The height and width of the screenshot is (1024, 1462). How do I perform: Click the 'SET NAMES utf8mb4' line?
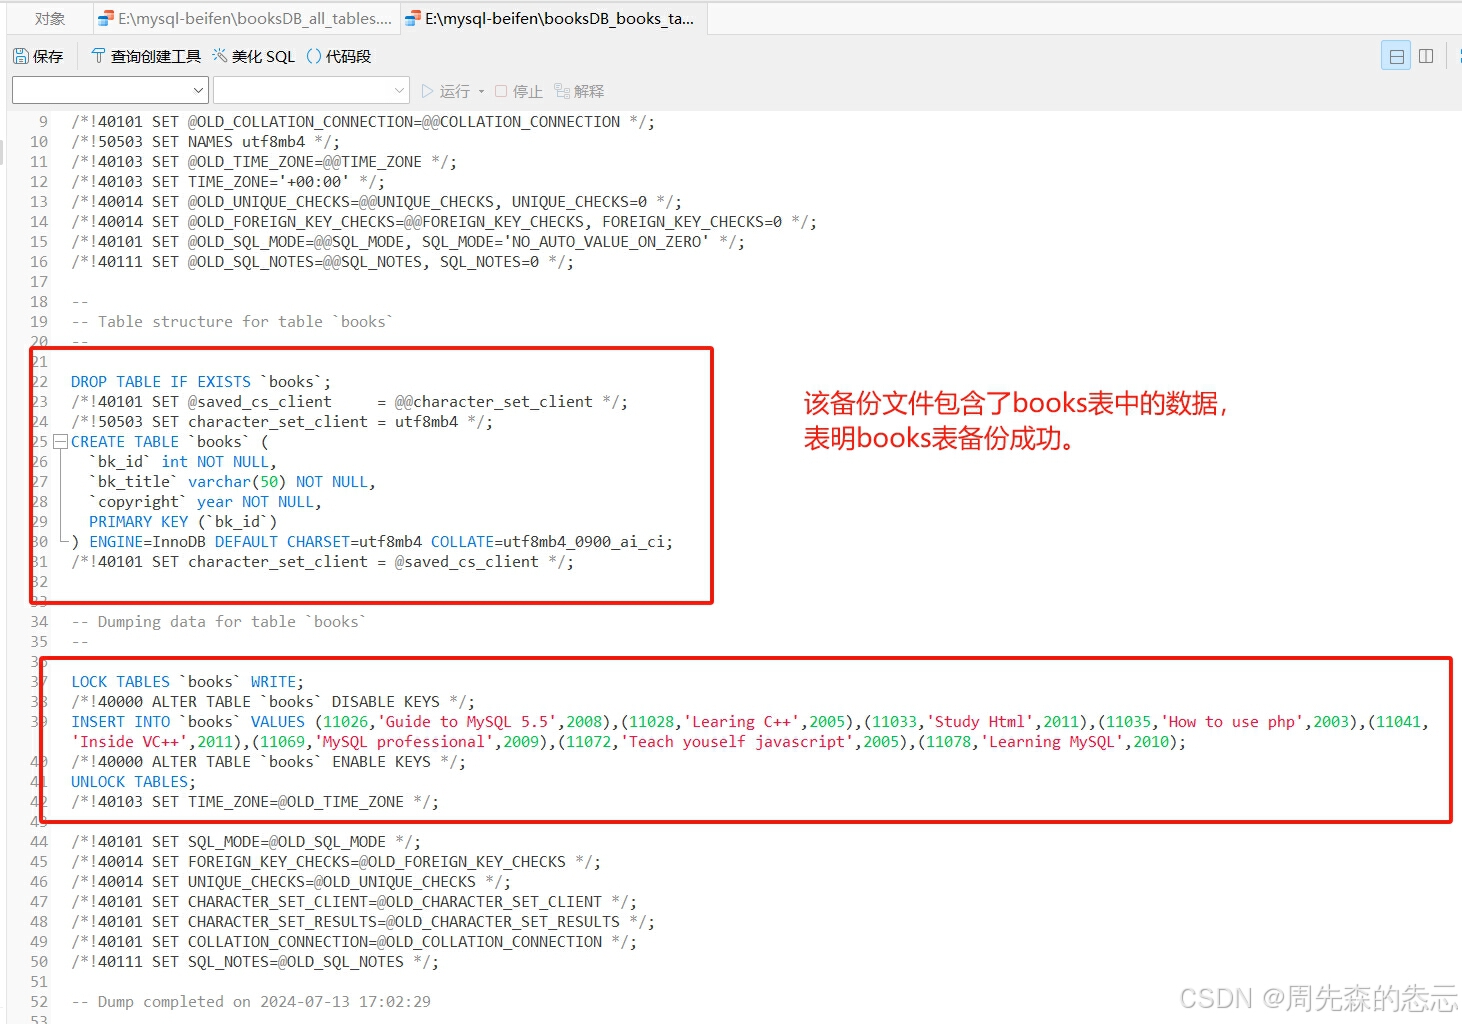pos(205,142)
